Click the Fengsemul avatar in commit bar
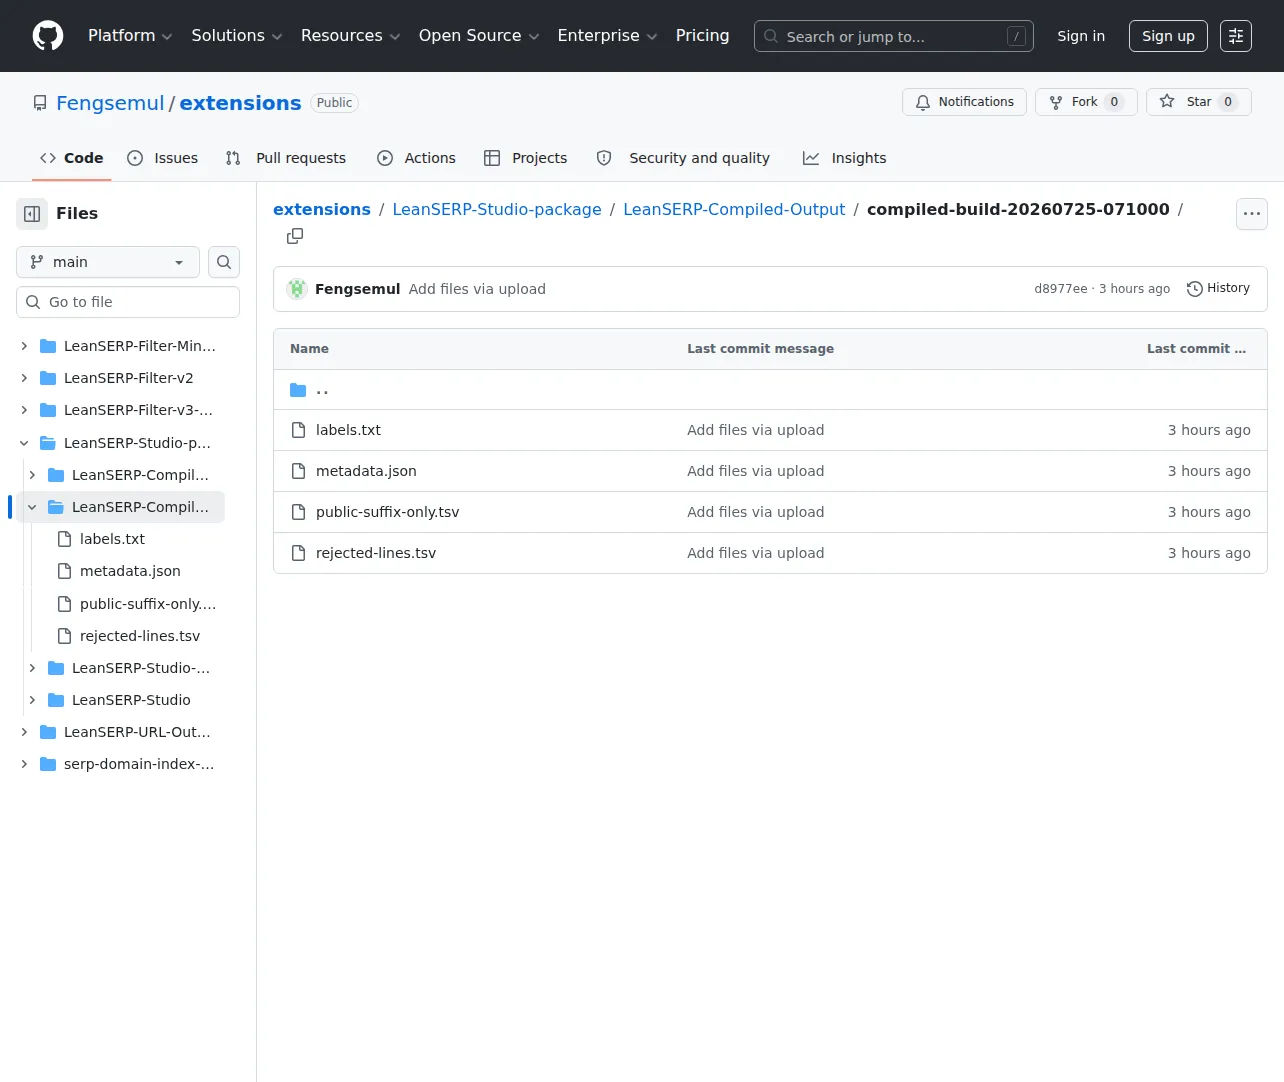 pyautogui.click(x=297, y=289)
